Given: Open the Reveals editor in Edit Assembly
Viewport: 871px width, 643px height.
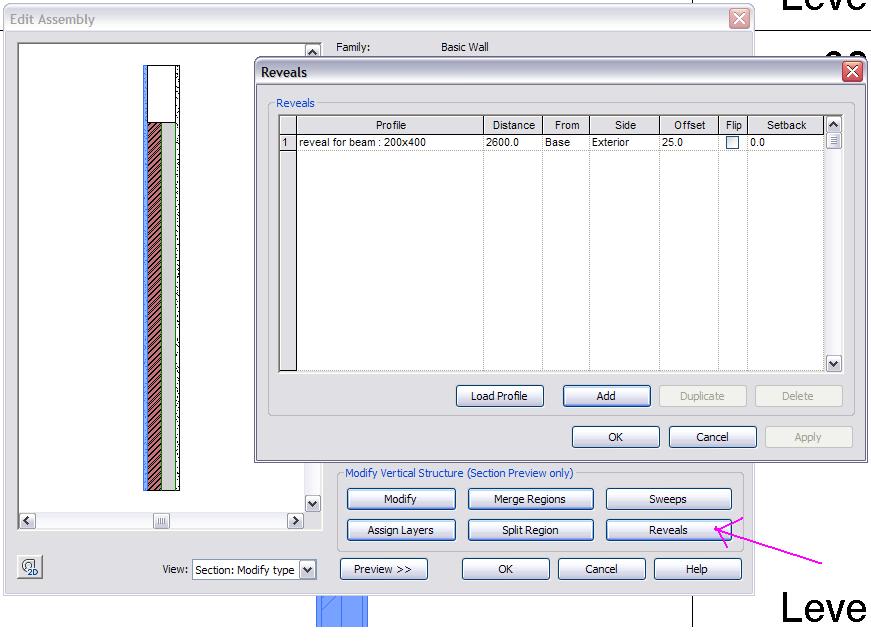Looking at the screenshot, I should pos(668,530).
